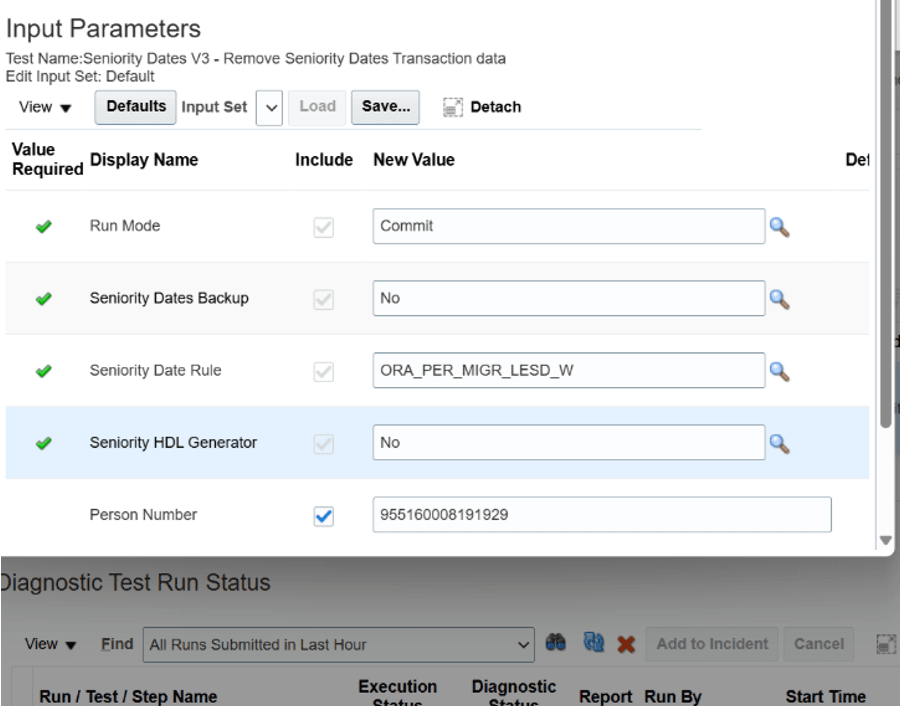Open lookup icon for Seniority Dates Backup
Image resolution: width=900 pixels, height=706 pixels.
[779, 299]
